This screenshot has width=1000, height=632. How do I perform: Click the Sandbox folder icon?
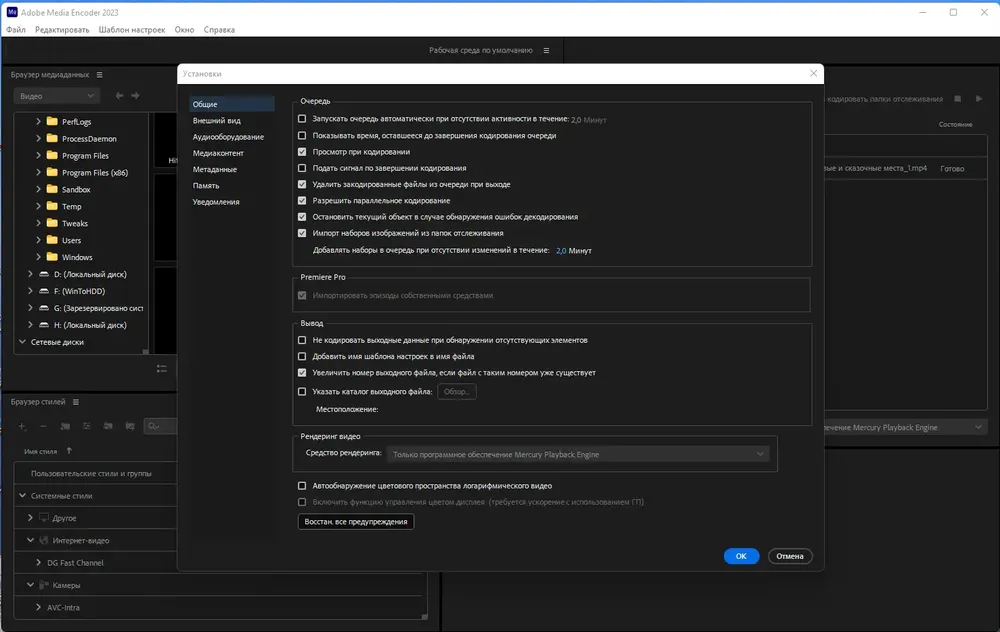(52, 189)
